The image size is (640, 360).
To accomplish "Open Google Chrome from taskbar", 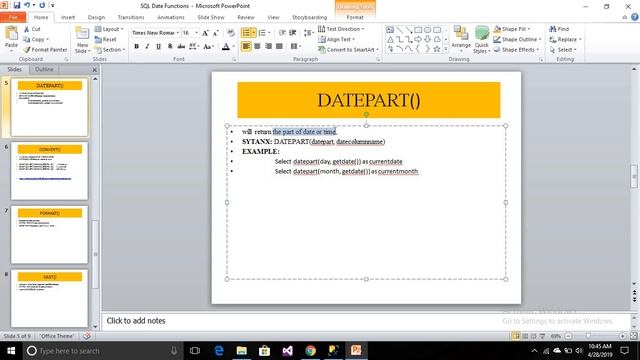I will click(x=310, y=351).
